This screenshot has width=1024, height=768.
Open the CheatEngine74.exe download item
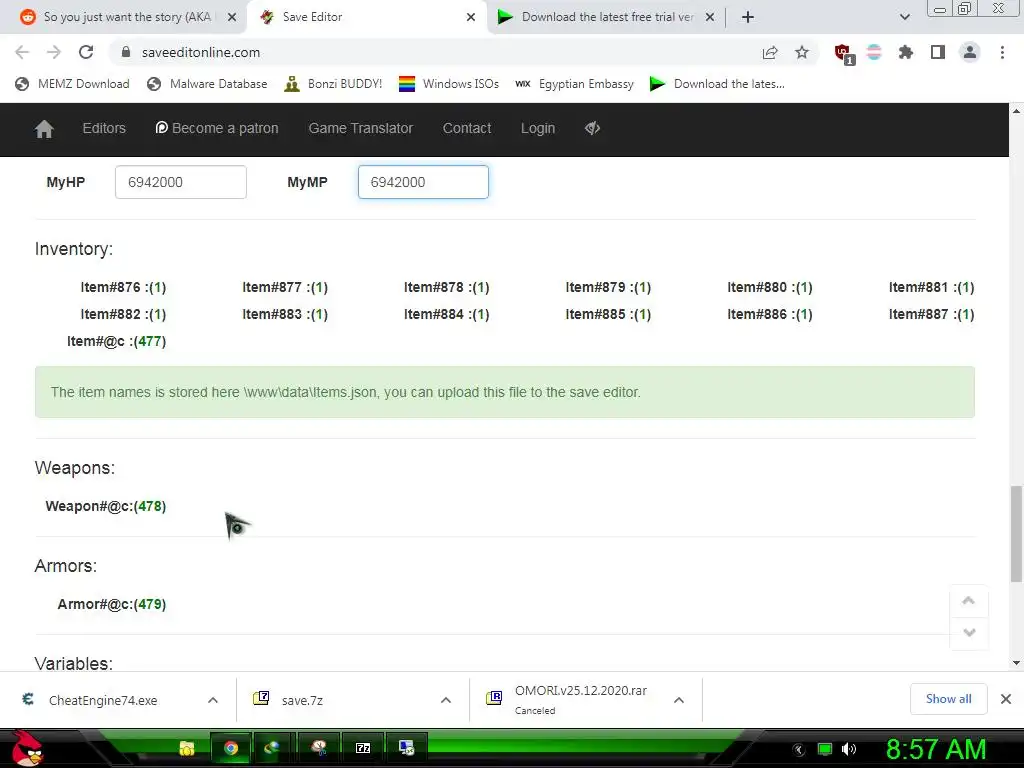point(104,700)
